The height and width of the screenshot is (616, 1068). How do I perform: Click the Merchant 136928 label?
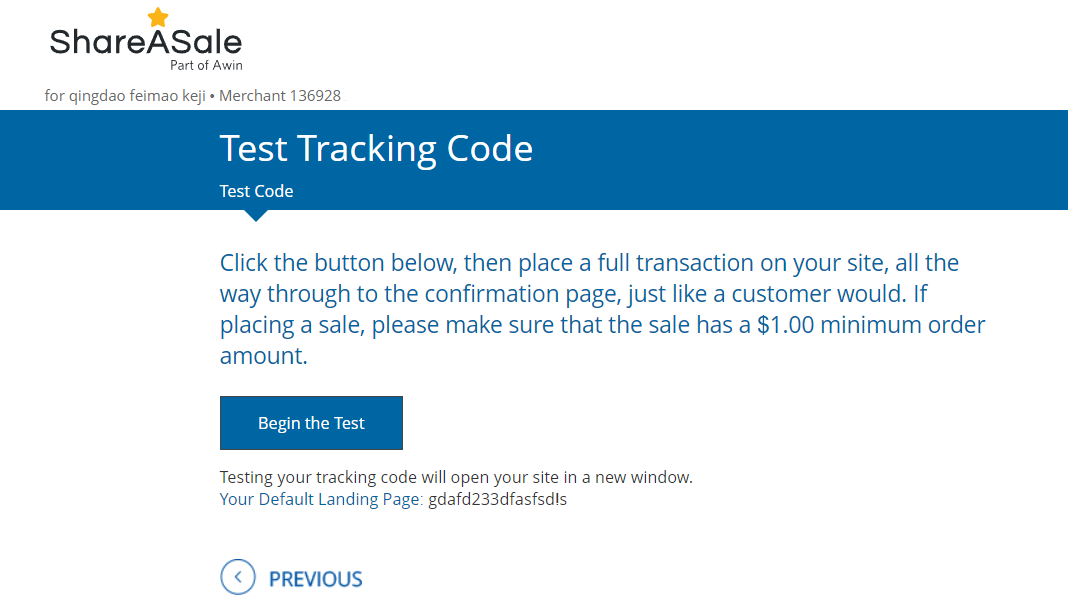280,96
